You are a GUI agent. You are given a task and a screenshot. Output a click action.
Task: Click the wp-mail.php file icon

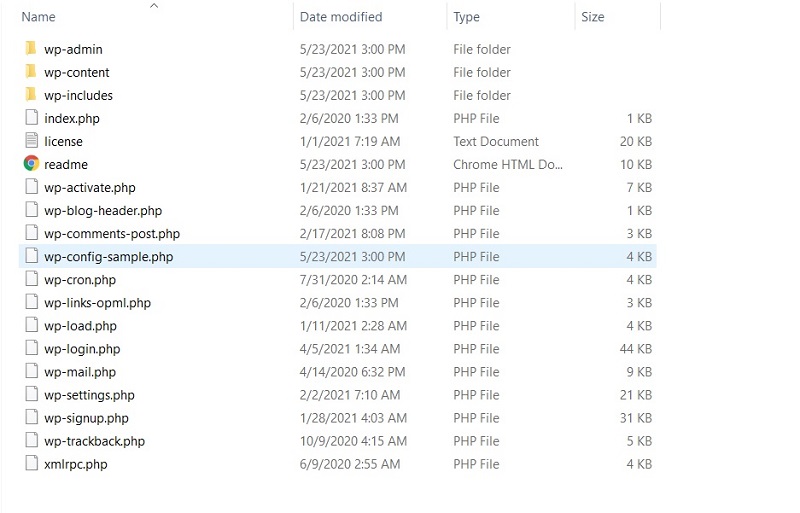tap(32, 371)
